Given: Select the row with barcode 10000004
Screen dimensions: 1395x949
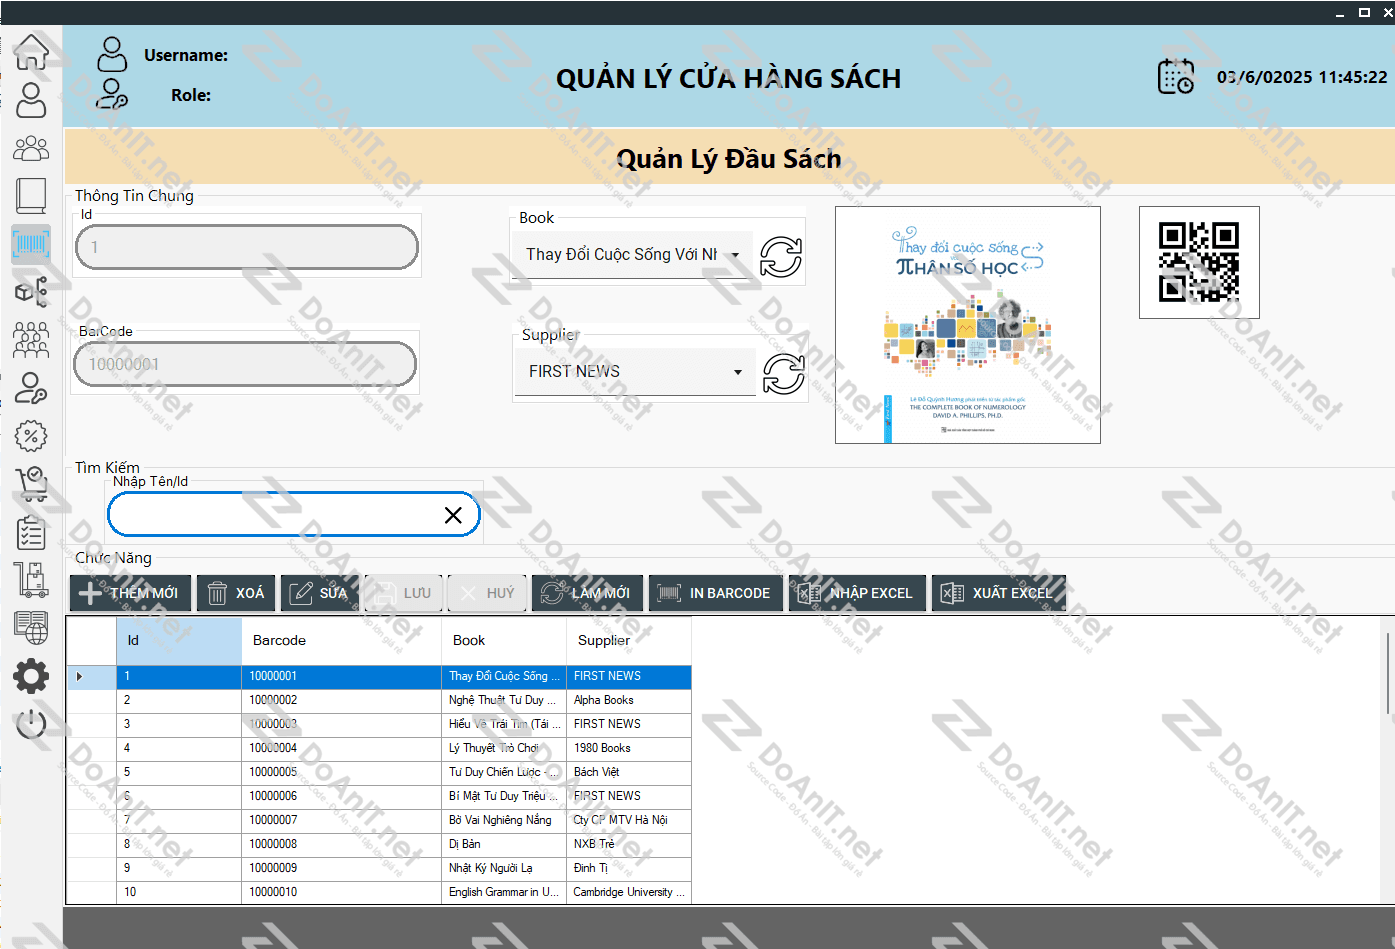Looking at the screenshot, I should click(x=273, y=748).
